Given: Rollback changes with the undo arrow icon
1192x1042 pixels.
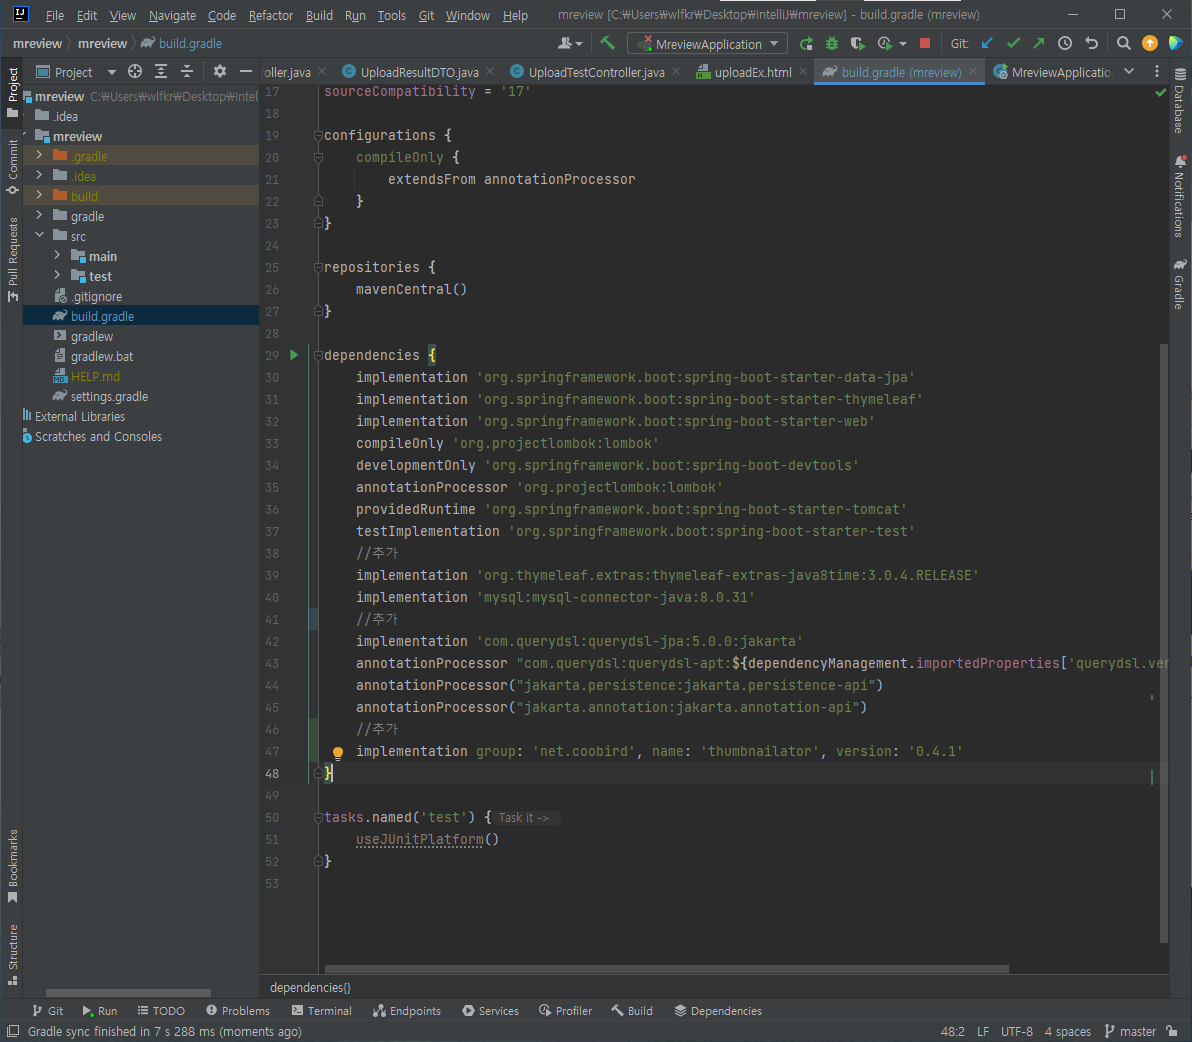Looking at the screenshot, I should [x=1092, y=43].
